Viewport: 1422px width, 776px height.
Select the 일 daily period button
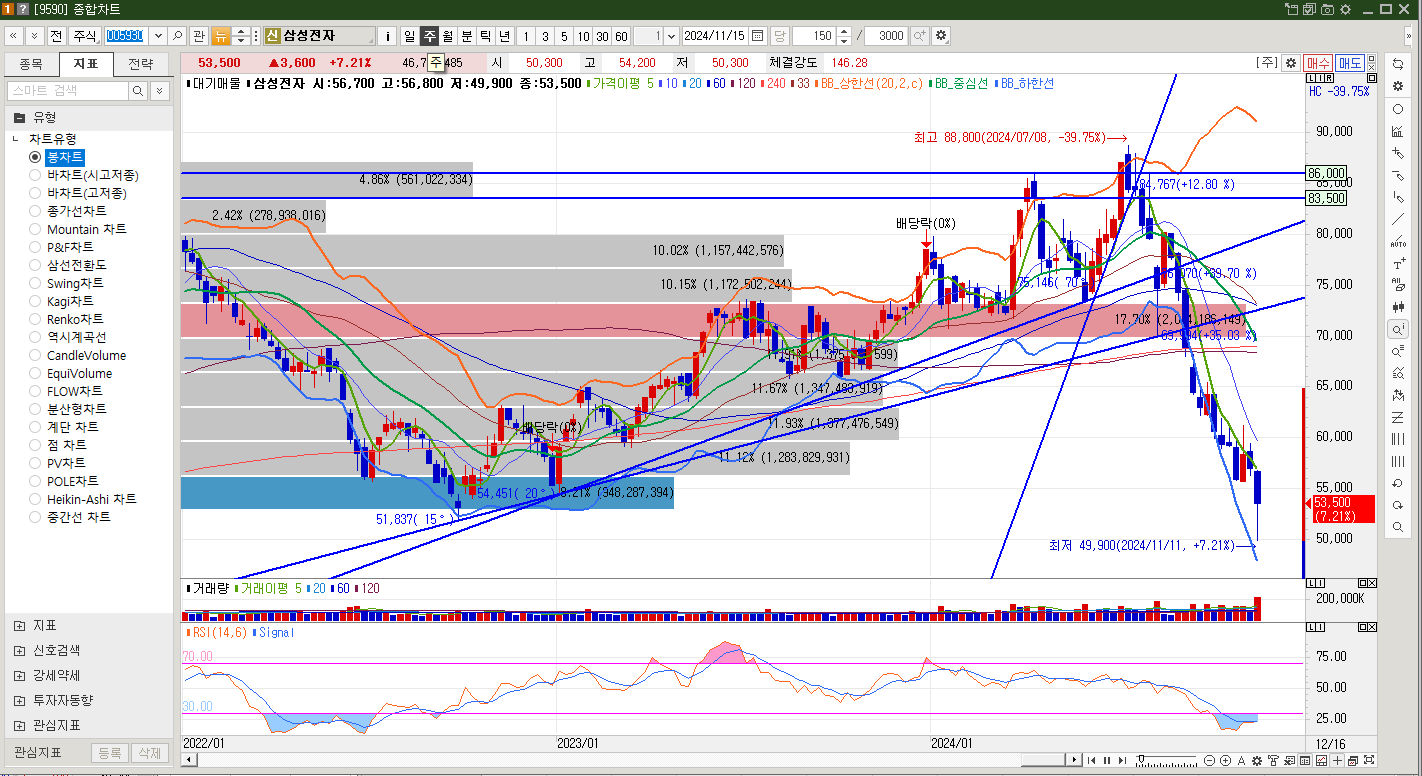409,36
